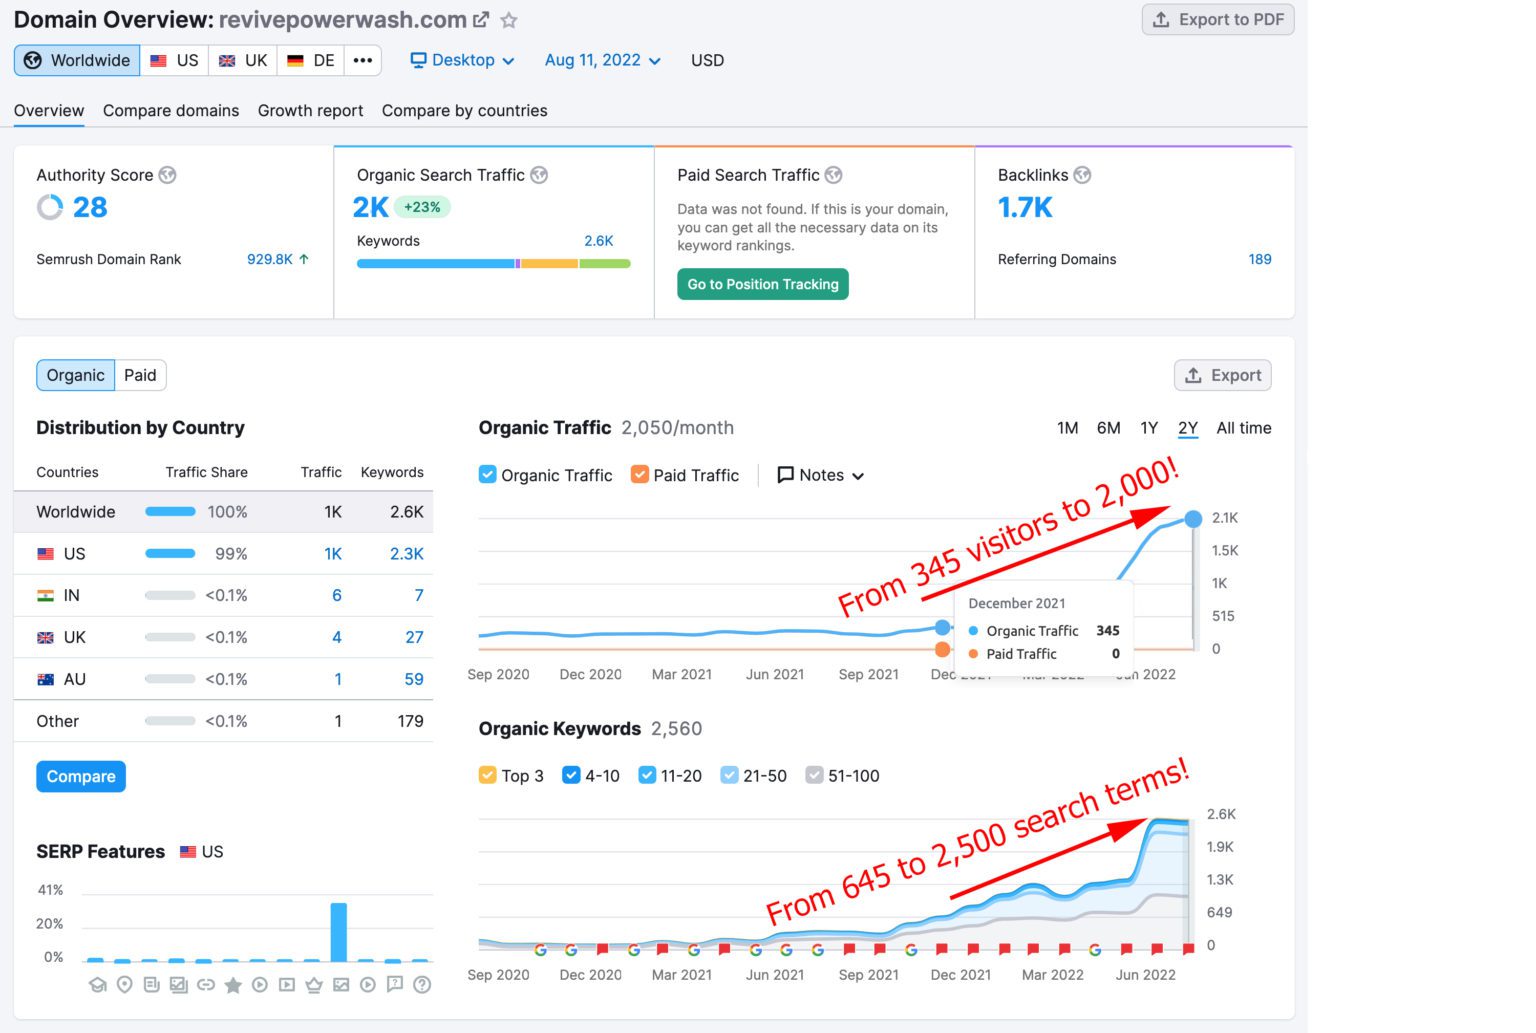Set chart range to All time
1536x1033 pixels.
pyautogui.click(x=1244, y=428)
